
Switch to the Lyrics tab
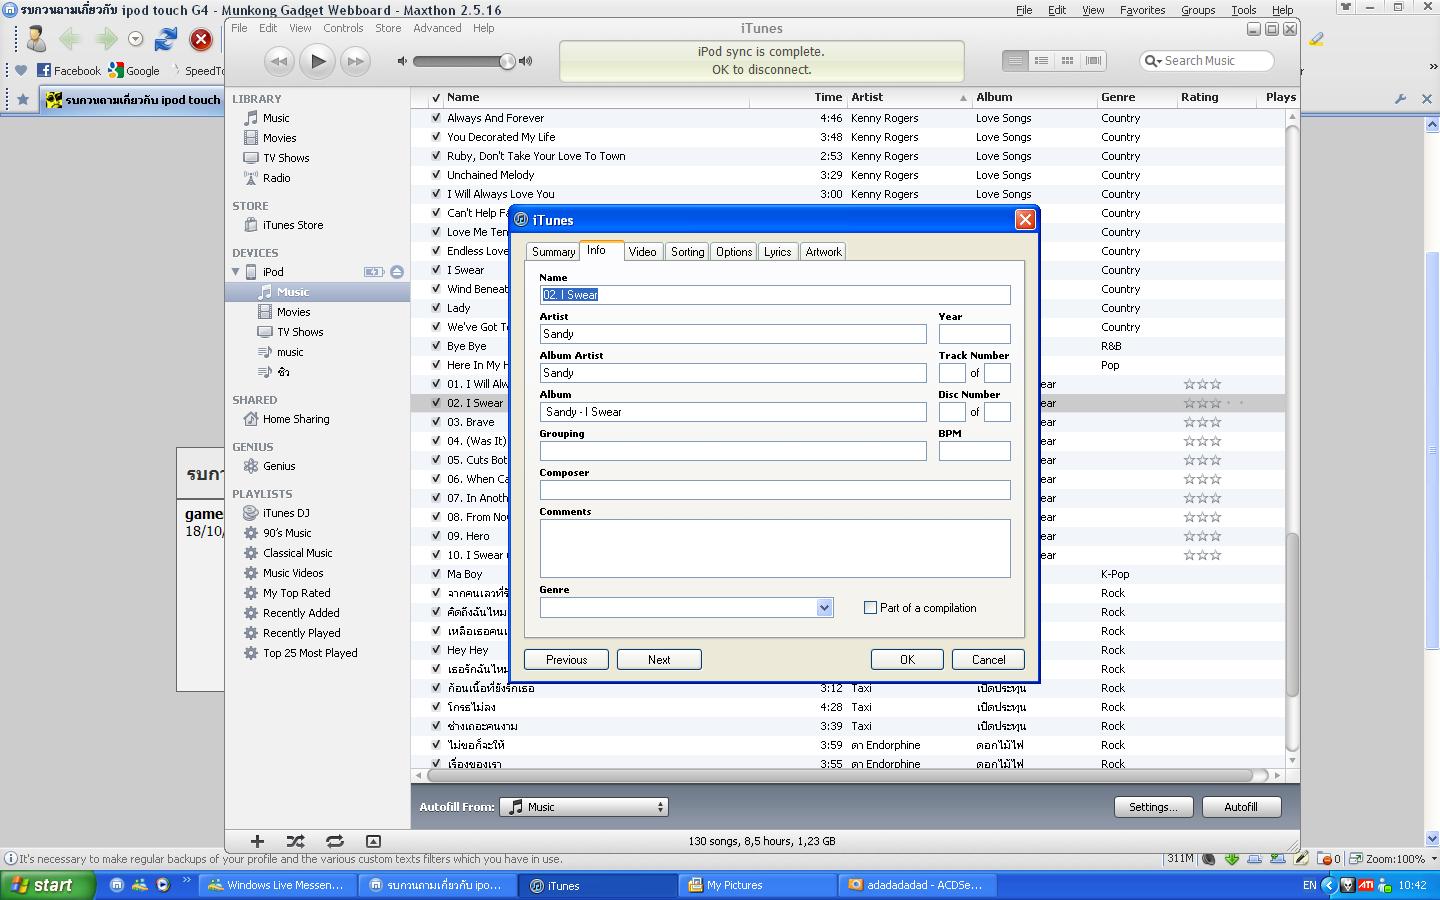(777, 252)
